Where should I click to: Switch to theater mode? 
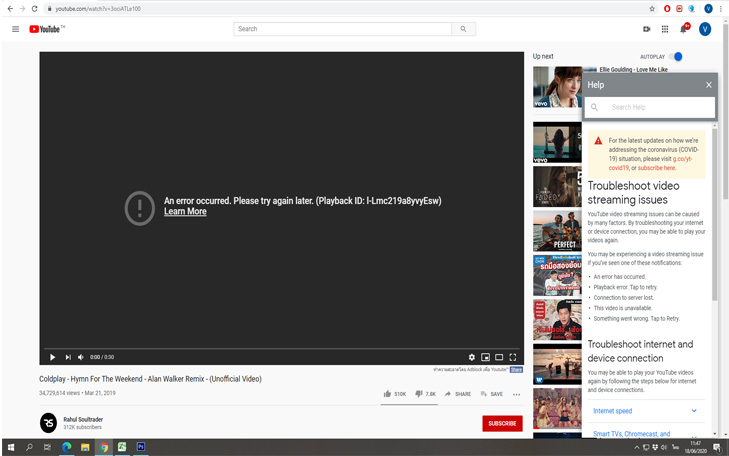(x=499, y=357)
